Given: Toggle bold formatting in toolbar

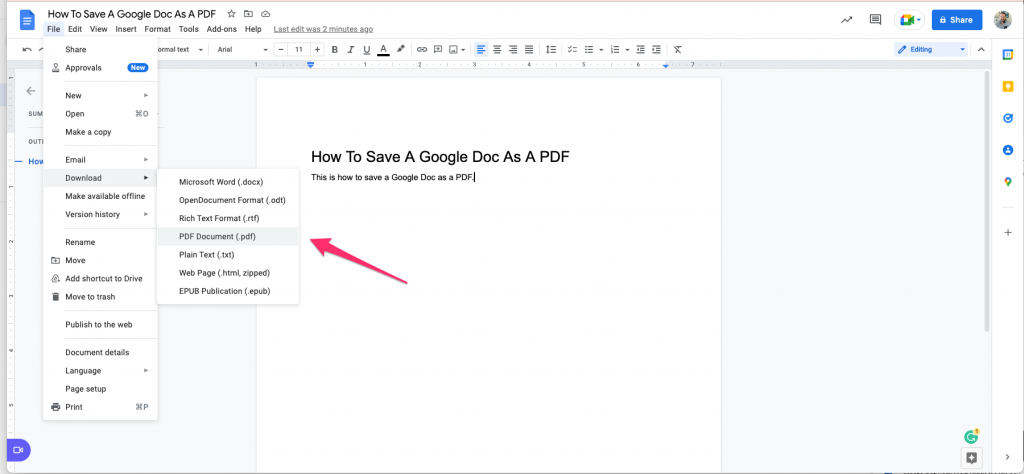Looking at the screenshot, I should coord(335,50).
